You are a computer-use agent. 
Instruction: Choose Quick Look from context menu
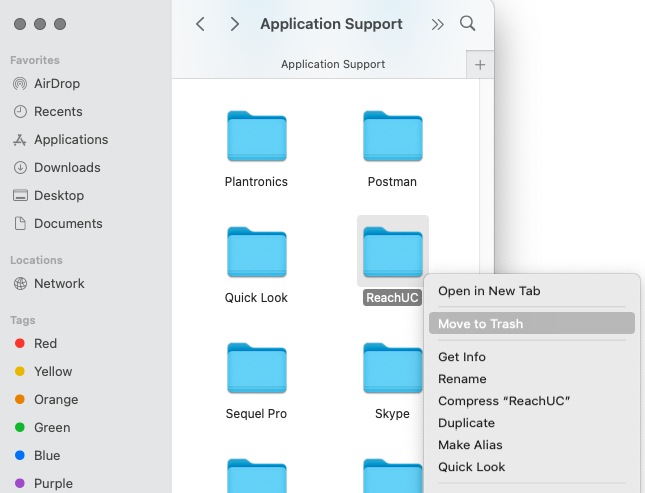tap(471, 467)
